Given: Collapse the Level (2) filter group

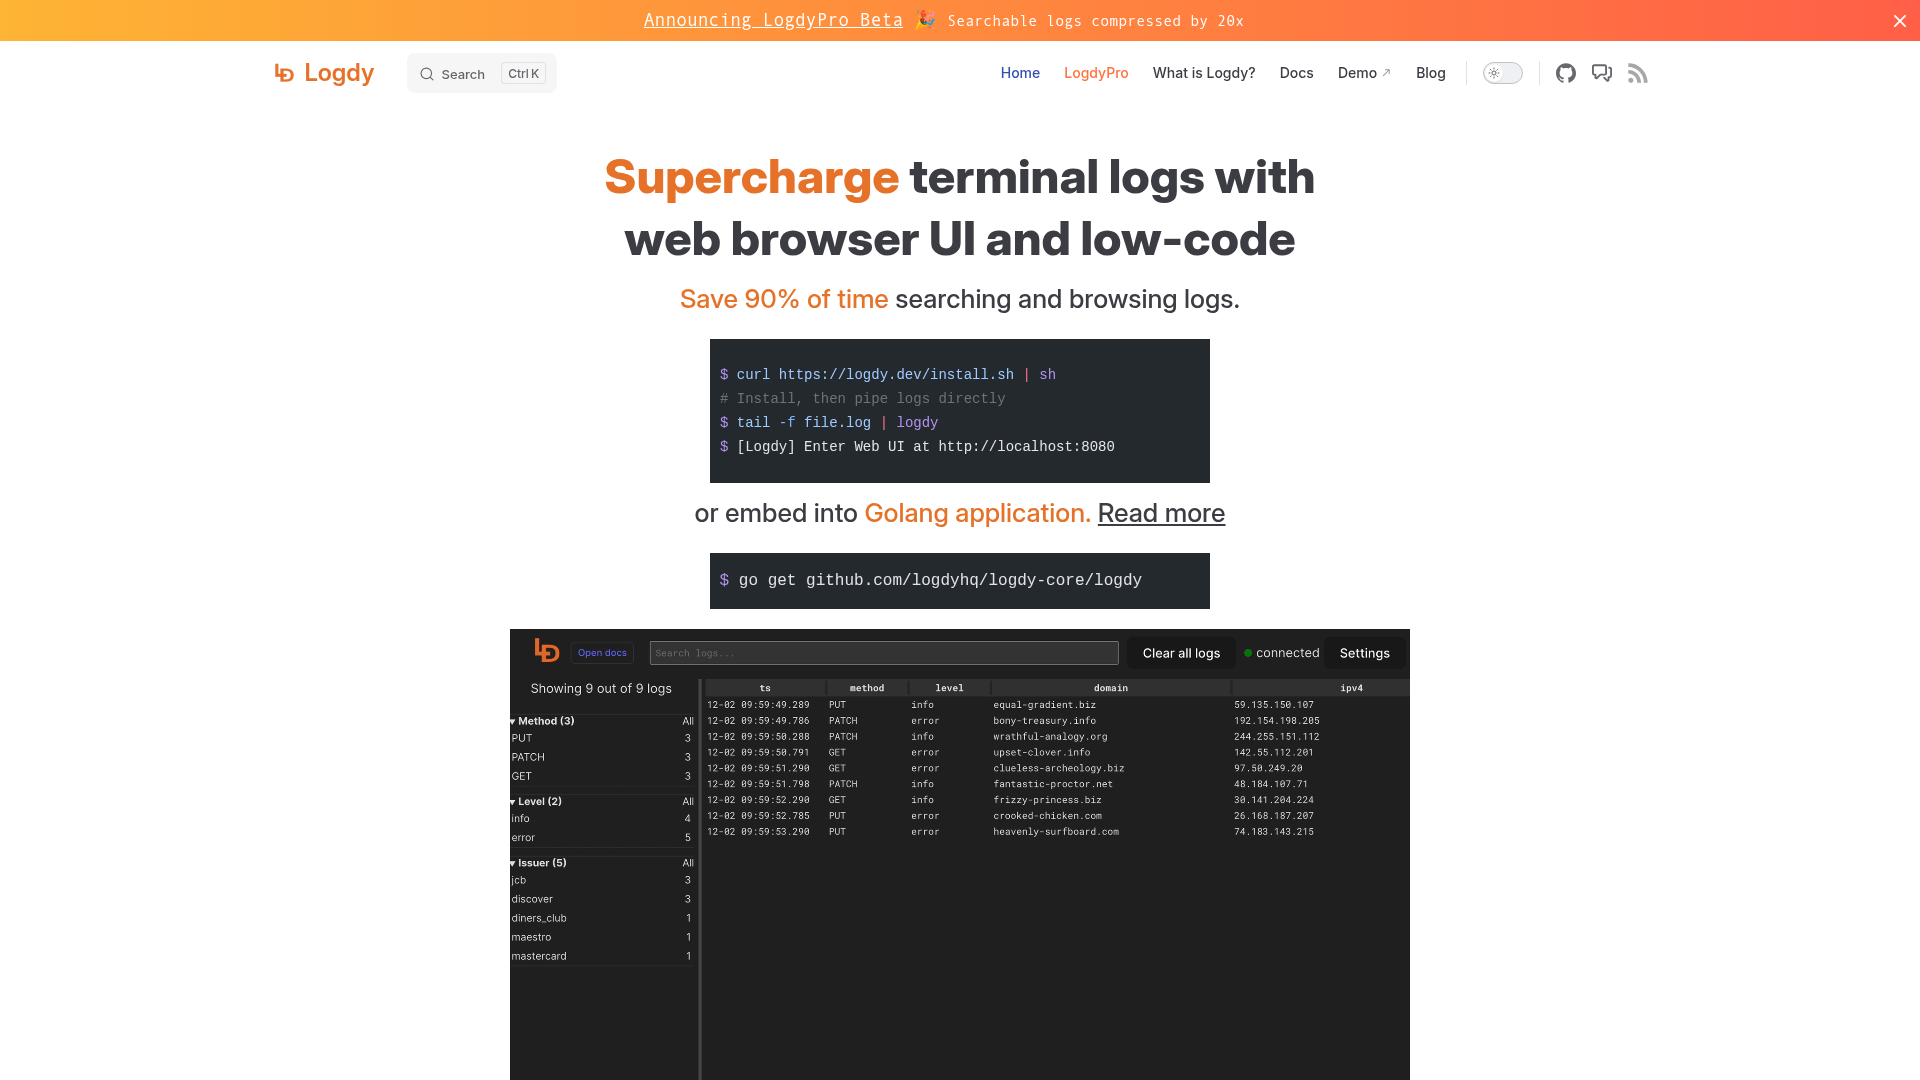Looking at the screenshot, I should (536, 802).
